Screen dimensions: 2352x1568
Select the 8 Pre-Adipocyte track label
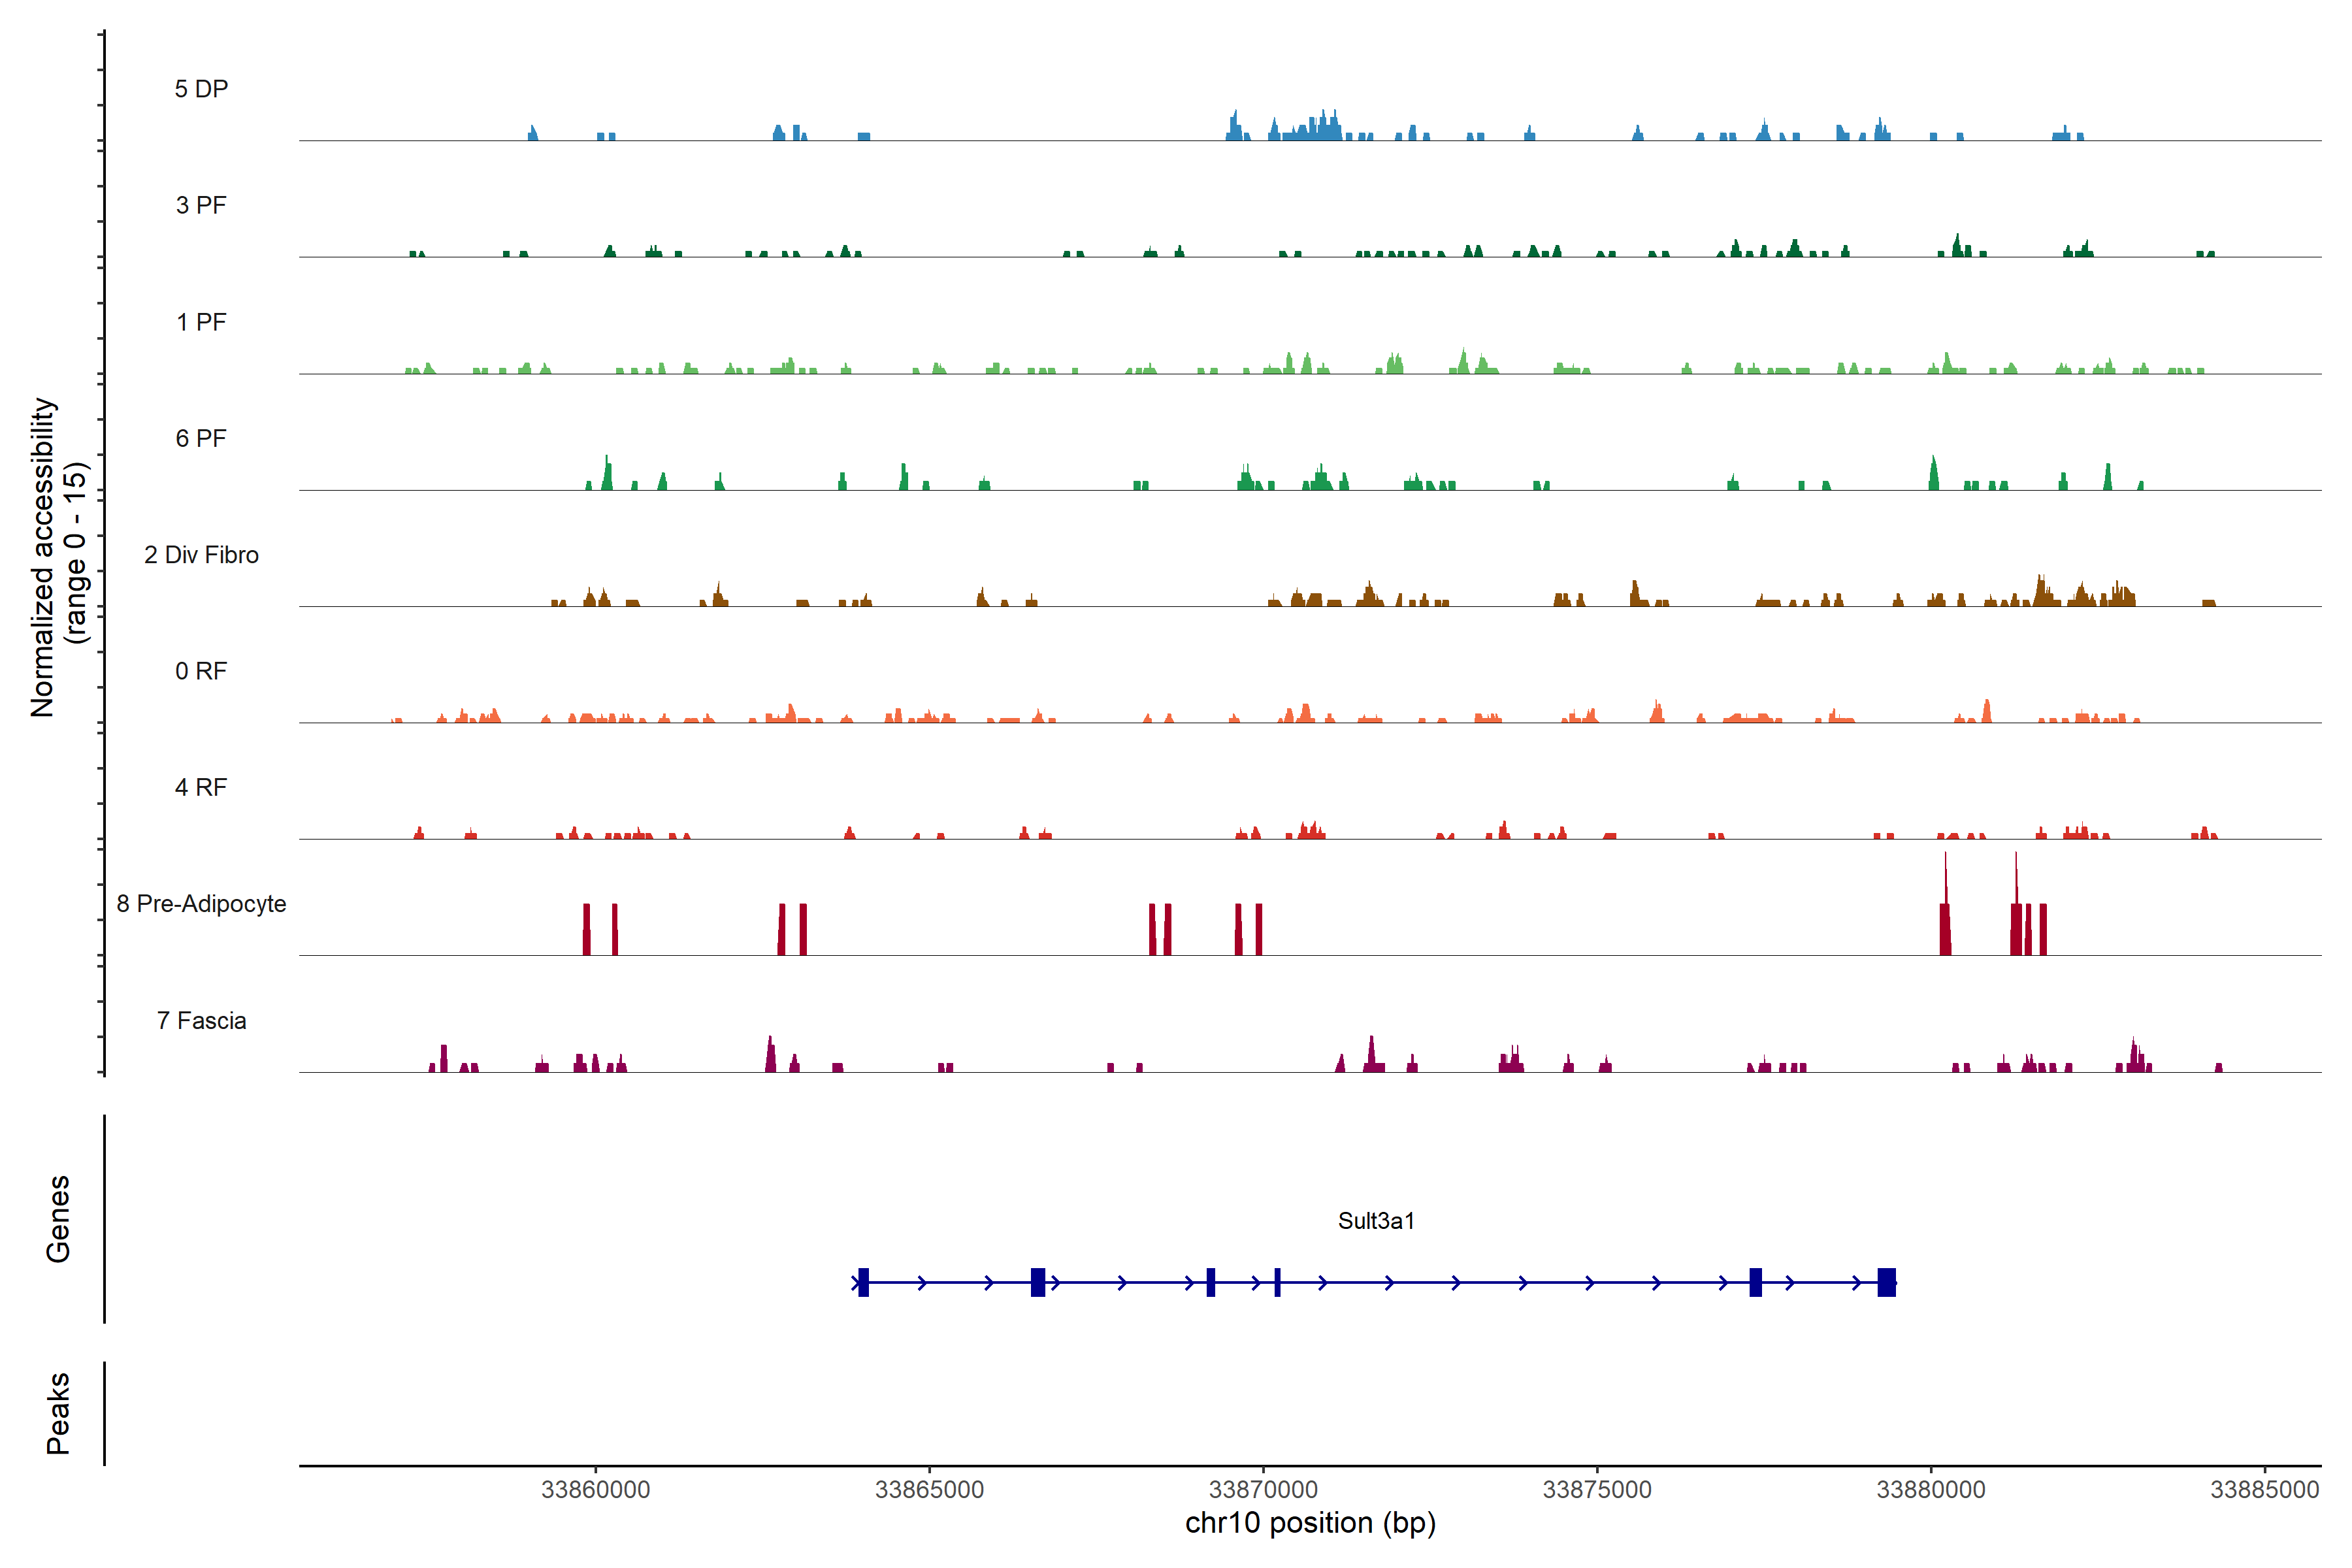(201, 904)
